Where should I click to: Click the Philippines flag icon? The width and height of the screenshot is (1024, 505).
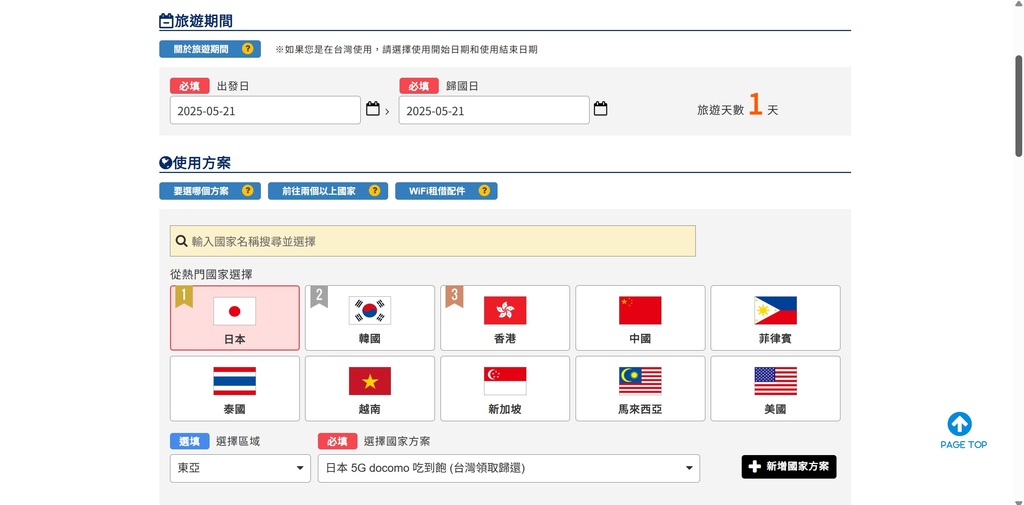pyautogui.click(x=775, y=311)
